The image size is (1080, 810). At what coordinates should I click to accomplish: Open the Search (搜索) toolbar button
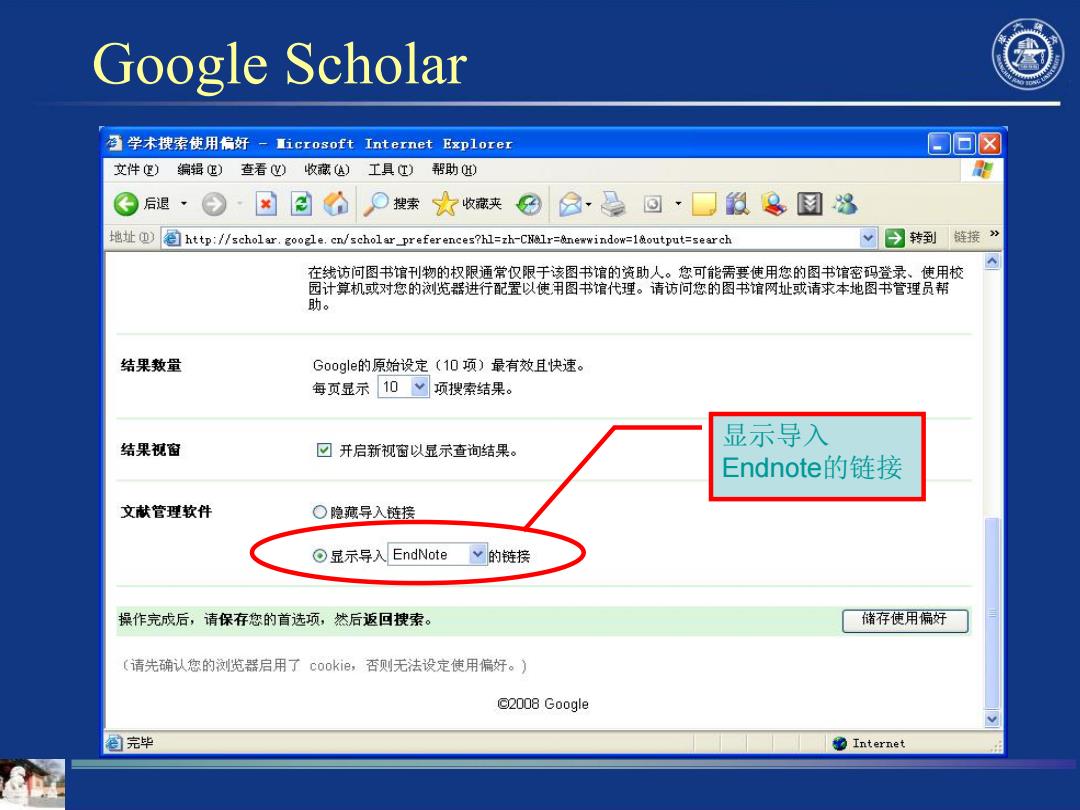coord(391,203)
